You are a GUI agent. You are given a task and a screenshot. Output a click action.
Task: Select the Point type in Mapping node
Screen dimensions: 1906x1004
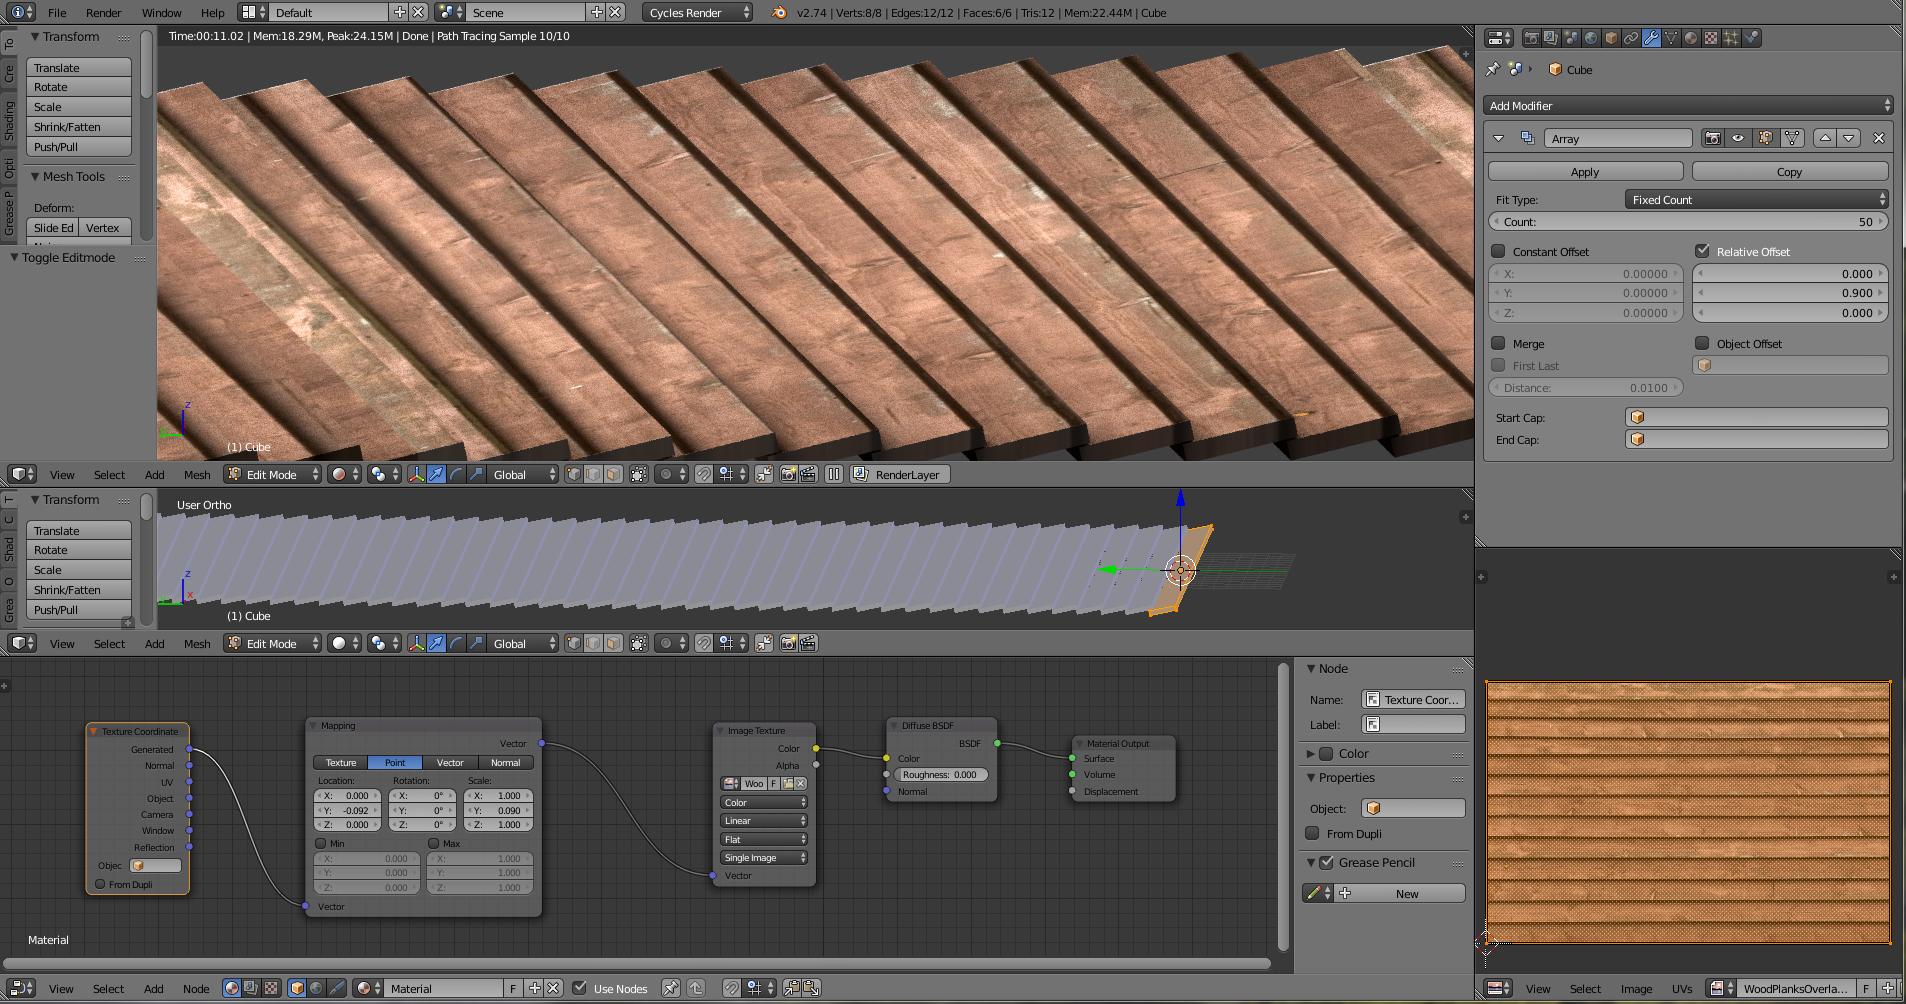[395, 762]
